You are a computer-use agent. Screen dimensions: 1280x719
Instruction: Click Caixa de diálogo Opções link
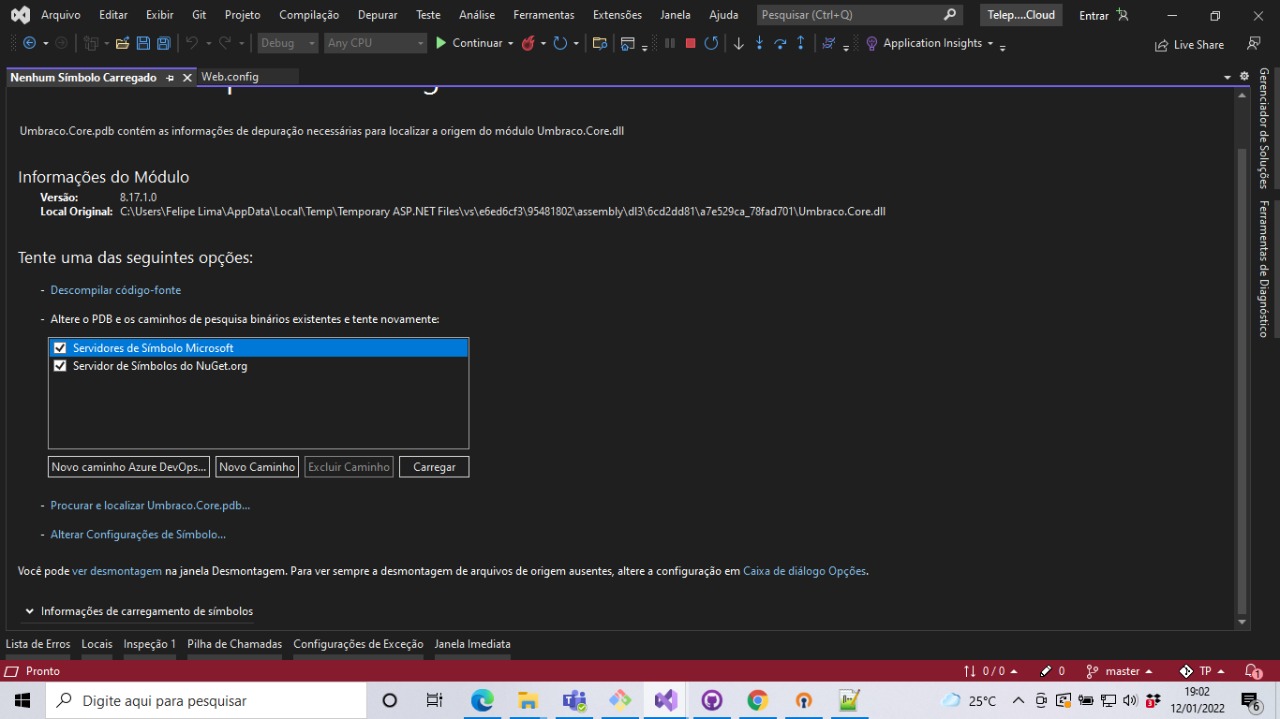(x=805, y=571)
